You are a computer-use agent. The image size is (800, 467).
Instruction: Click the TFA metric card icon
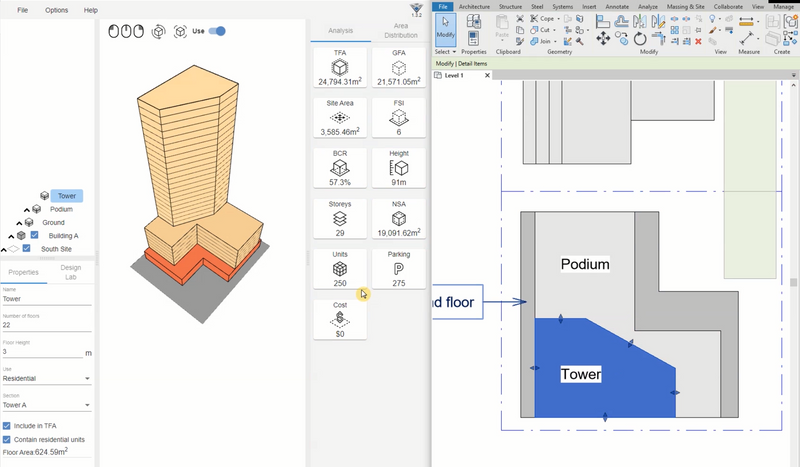coord(340,67)
